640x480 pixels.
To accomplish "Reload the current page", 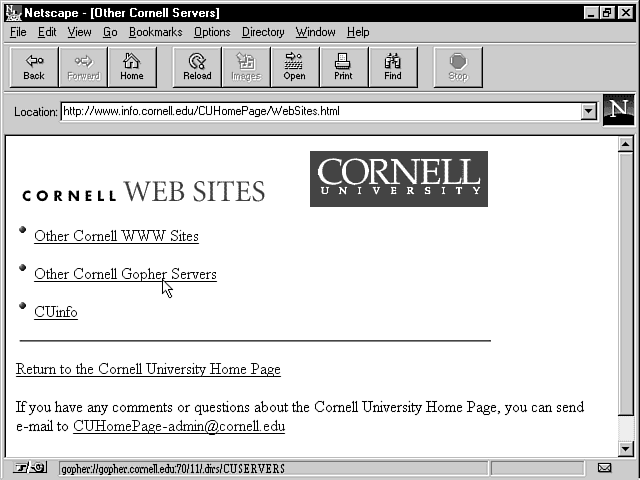I will 197,67.
